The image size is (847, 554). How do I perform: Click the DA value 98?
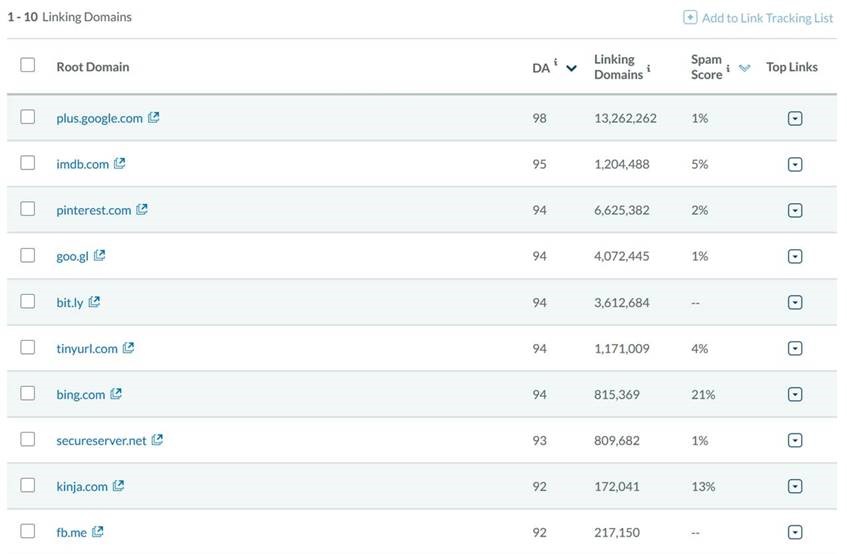(539, 118)
